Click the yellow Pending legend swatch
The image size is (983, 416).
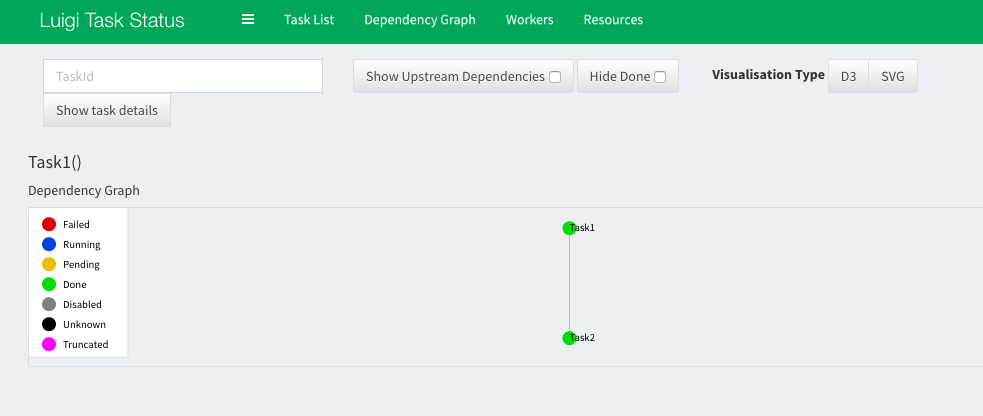pos(49,264)
